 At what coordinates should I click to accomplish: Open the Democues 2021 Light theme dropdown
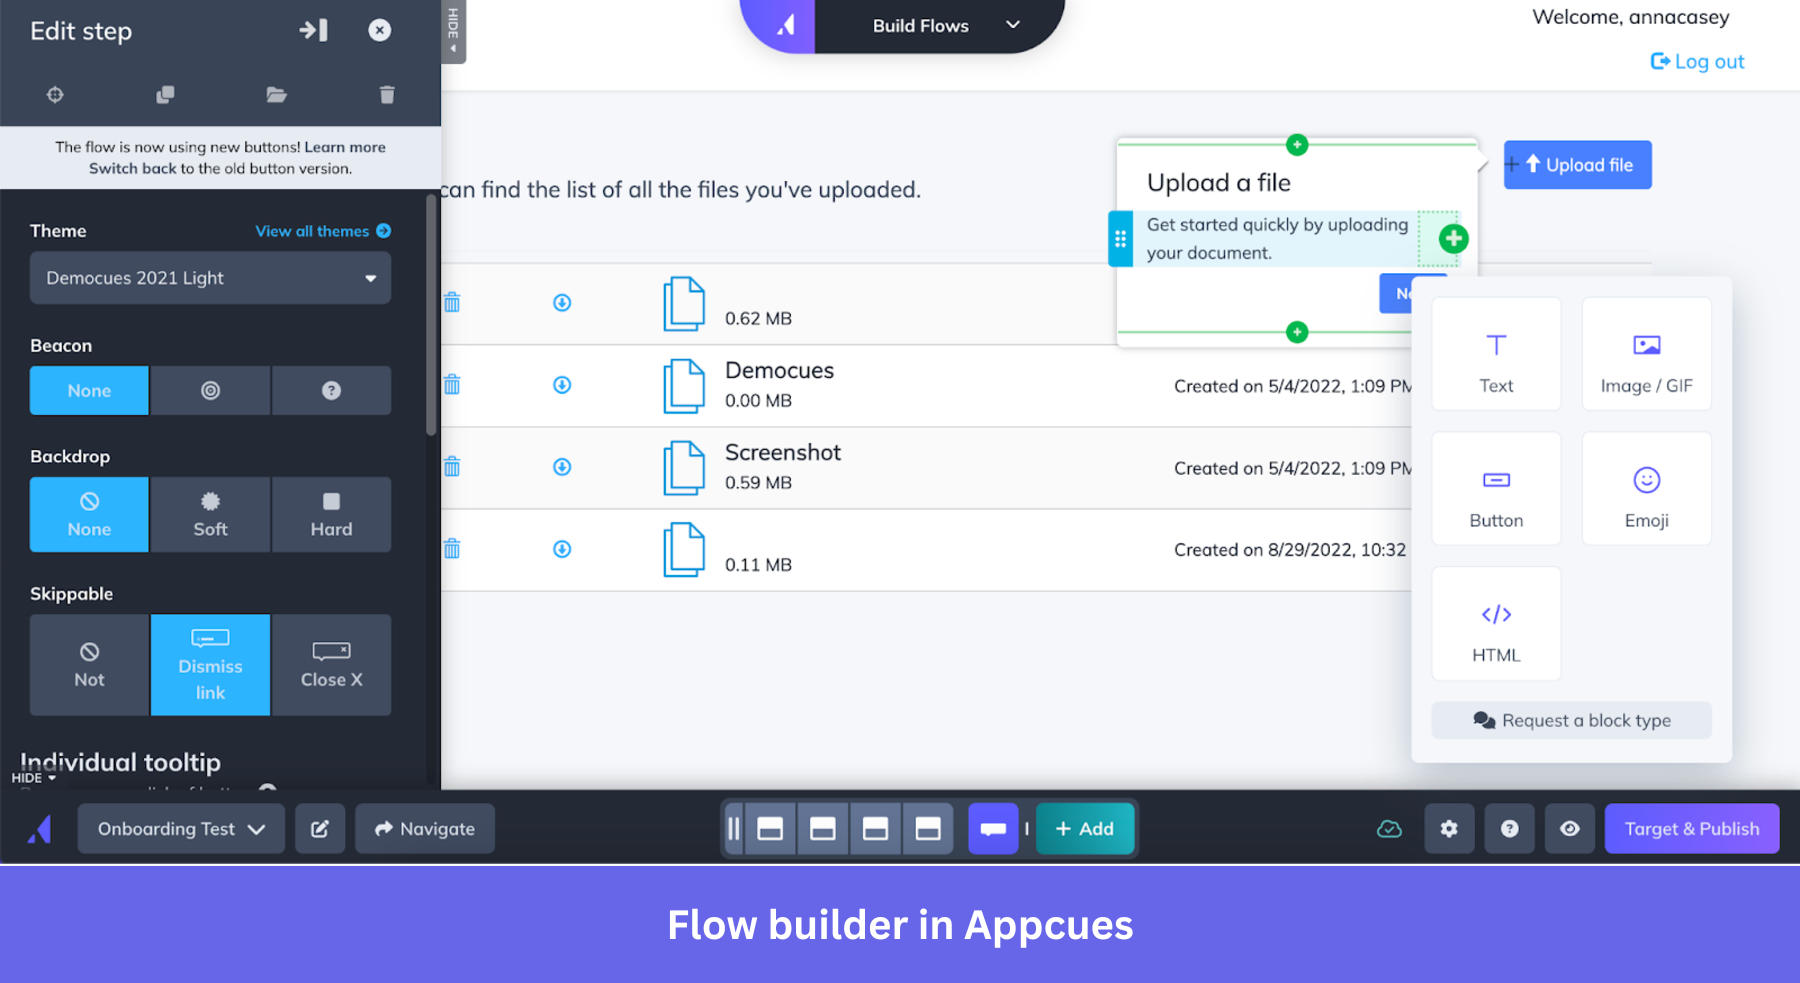(209, 278)
